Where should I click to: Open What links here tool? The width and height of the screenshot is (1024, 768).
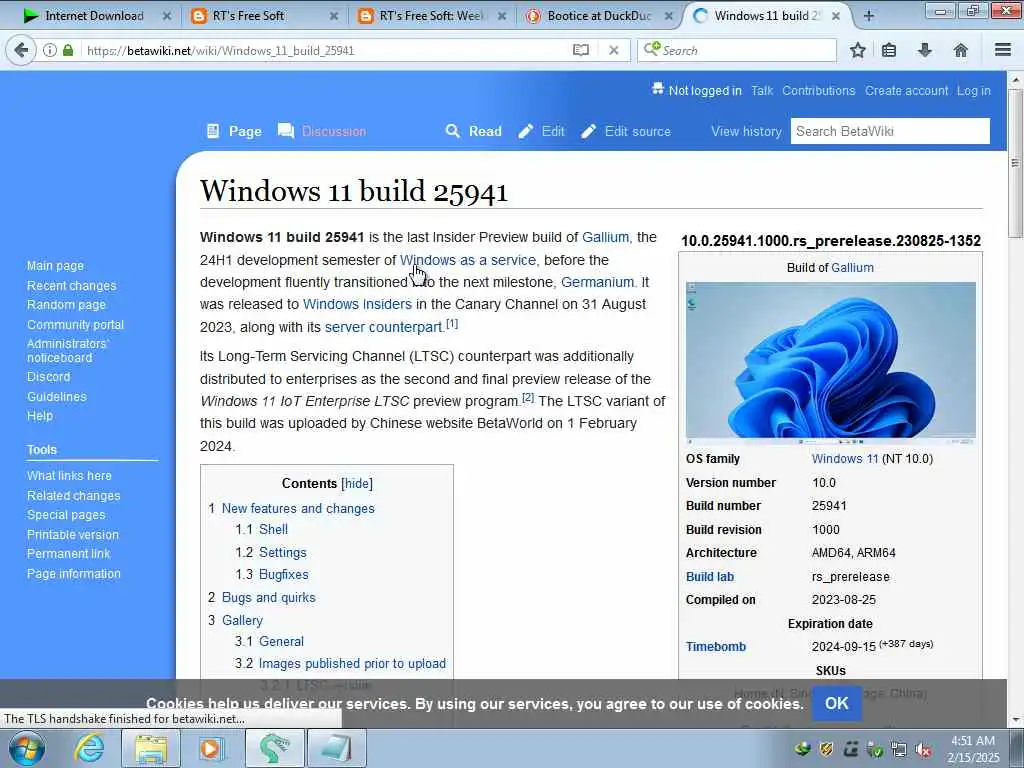point(69,475)
